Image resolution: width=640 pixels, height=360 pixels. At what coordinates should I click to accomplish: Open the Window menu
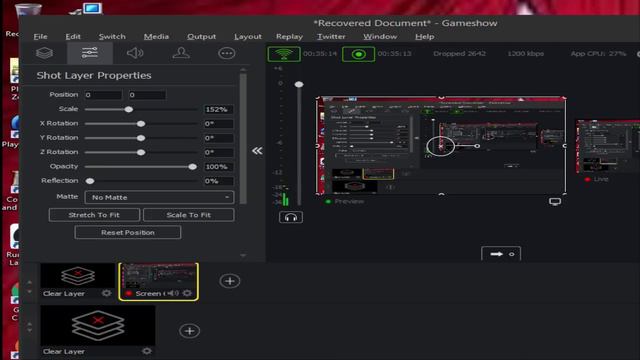tap(380, 36)
